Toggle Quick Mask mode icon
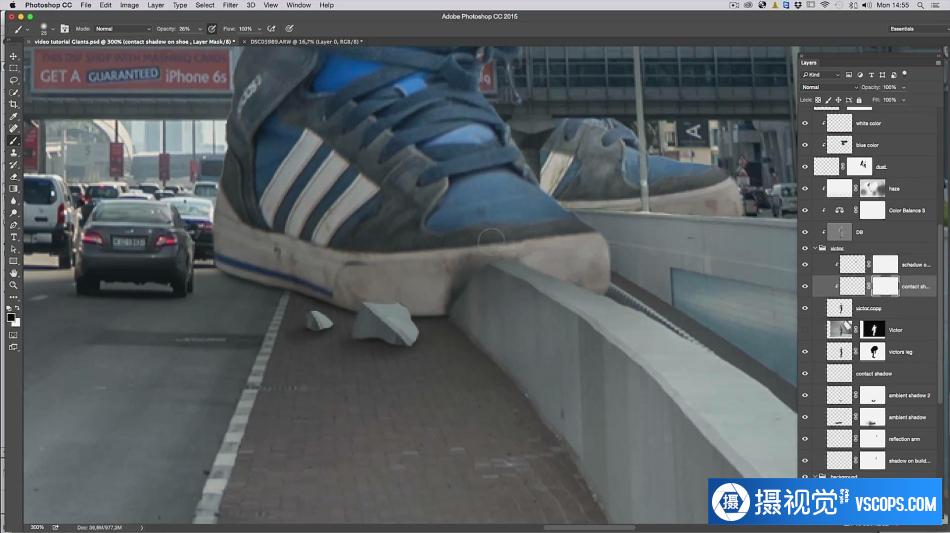The width and height of the screenshot is (950, 533). pyautogui.click(x=13, y=335)
